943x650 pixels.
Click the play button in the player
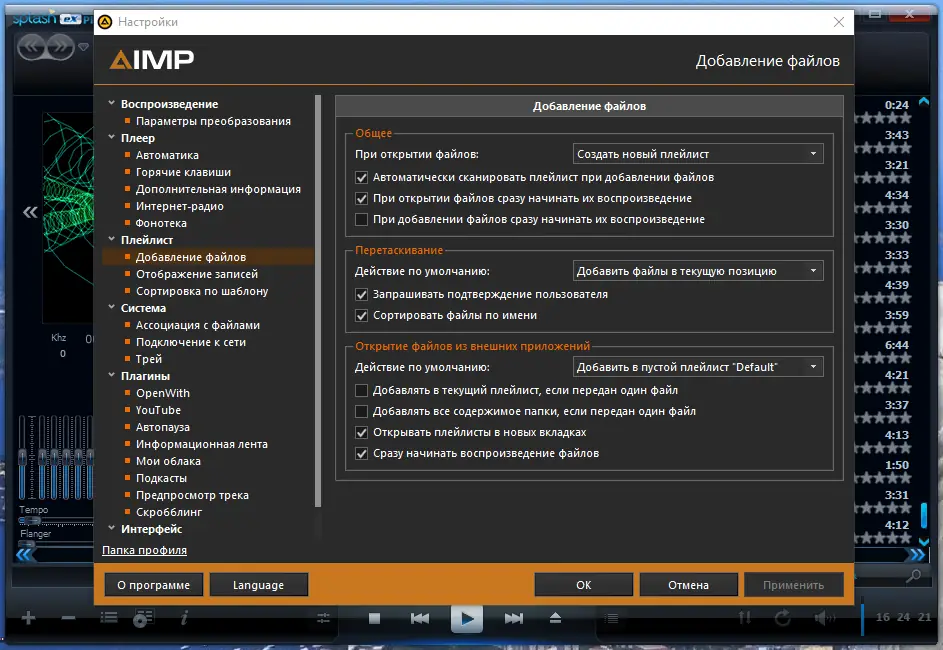click(467, 618)
